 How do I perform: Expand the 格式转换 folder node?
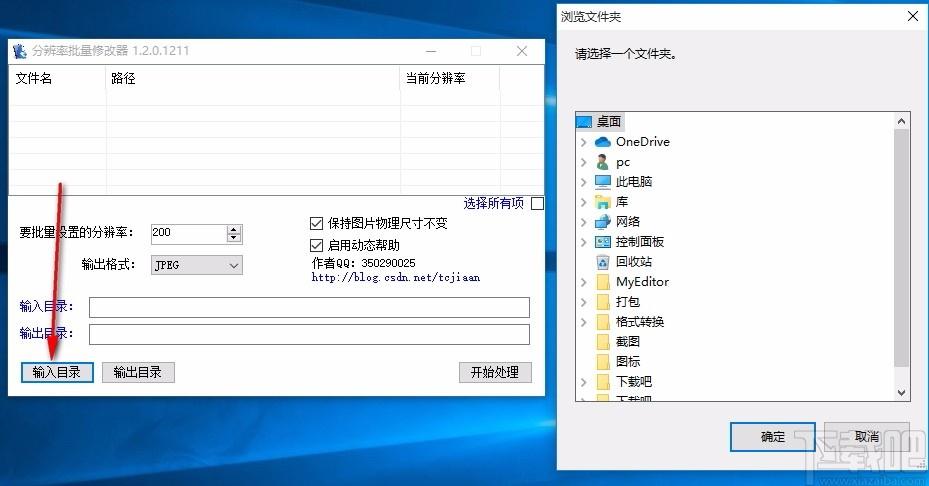click(584, 322)
